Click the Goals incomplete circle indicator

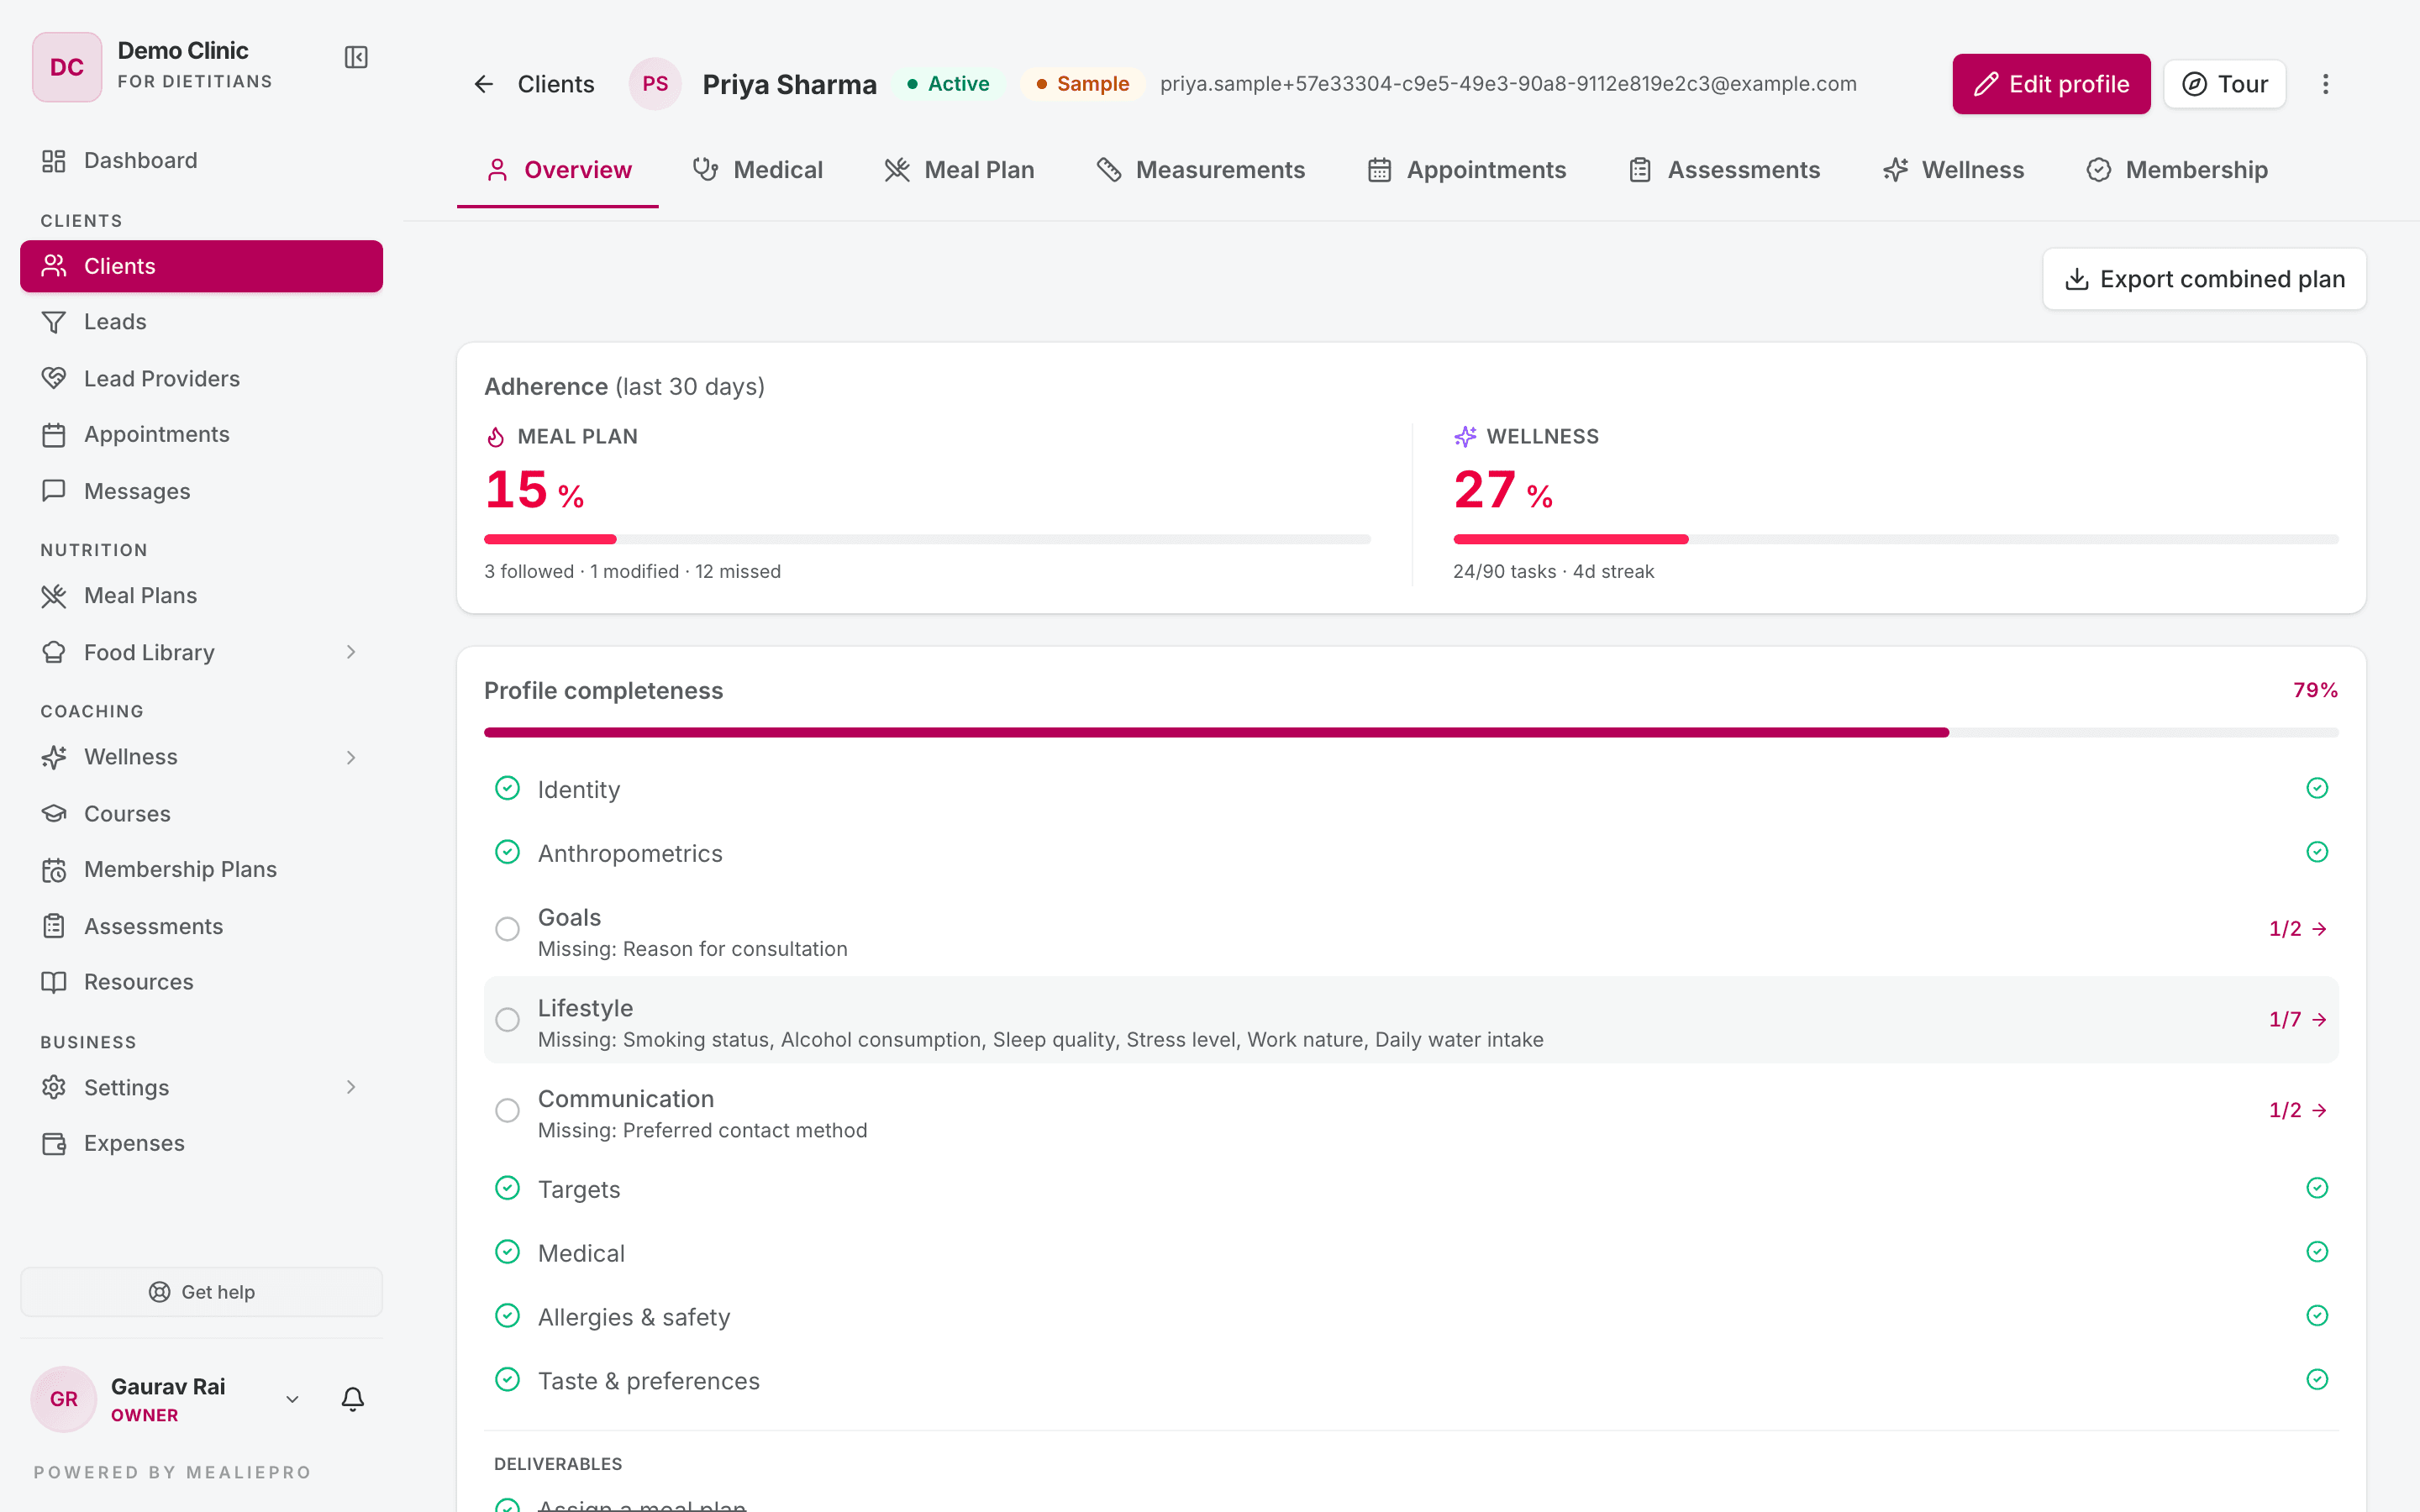pos(508,929)
